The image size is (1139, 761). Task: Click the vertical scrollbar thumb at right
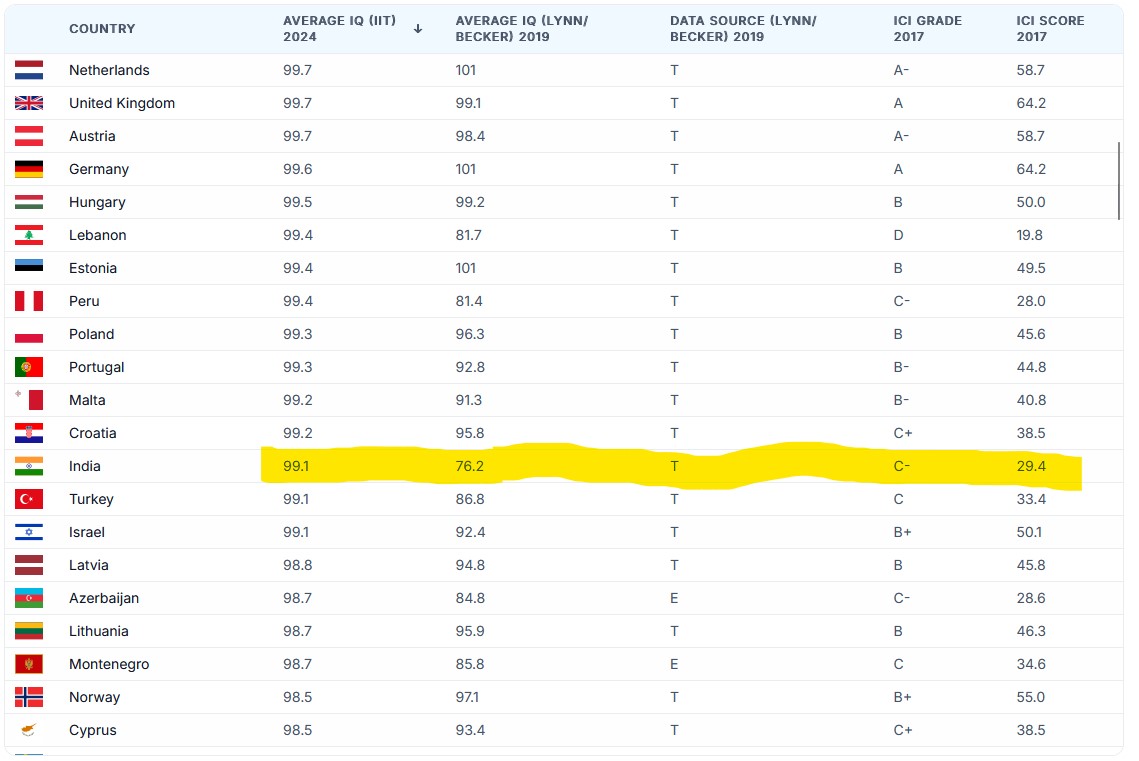[1119, 180]
